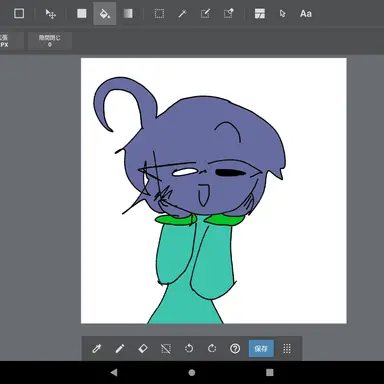This screenshot has height=384, width=384.
Task: Select the selection eraser tool
Action: [x=229, y=14]
